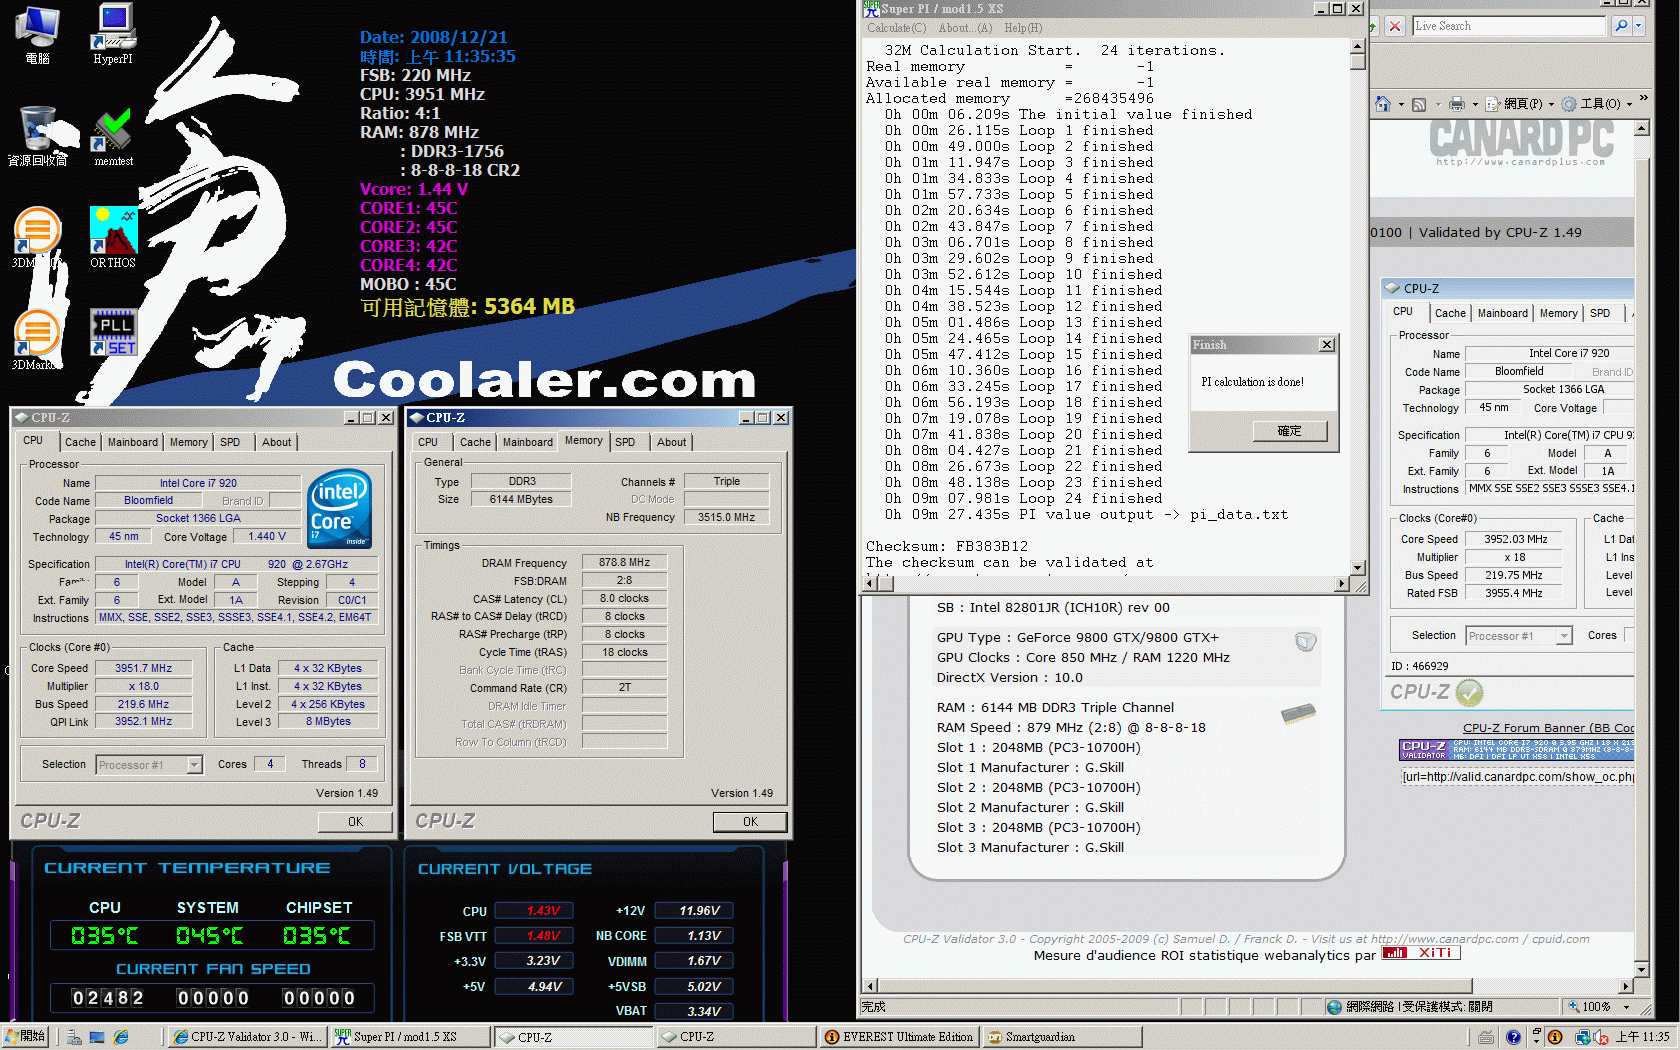
Task: Open the lower 3DMark desktop shortcut
Action: pyautogui.click(x=36, y=340)
